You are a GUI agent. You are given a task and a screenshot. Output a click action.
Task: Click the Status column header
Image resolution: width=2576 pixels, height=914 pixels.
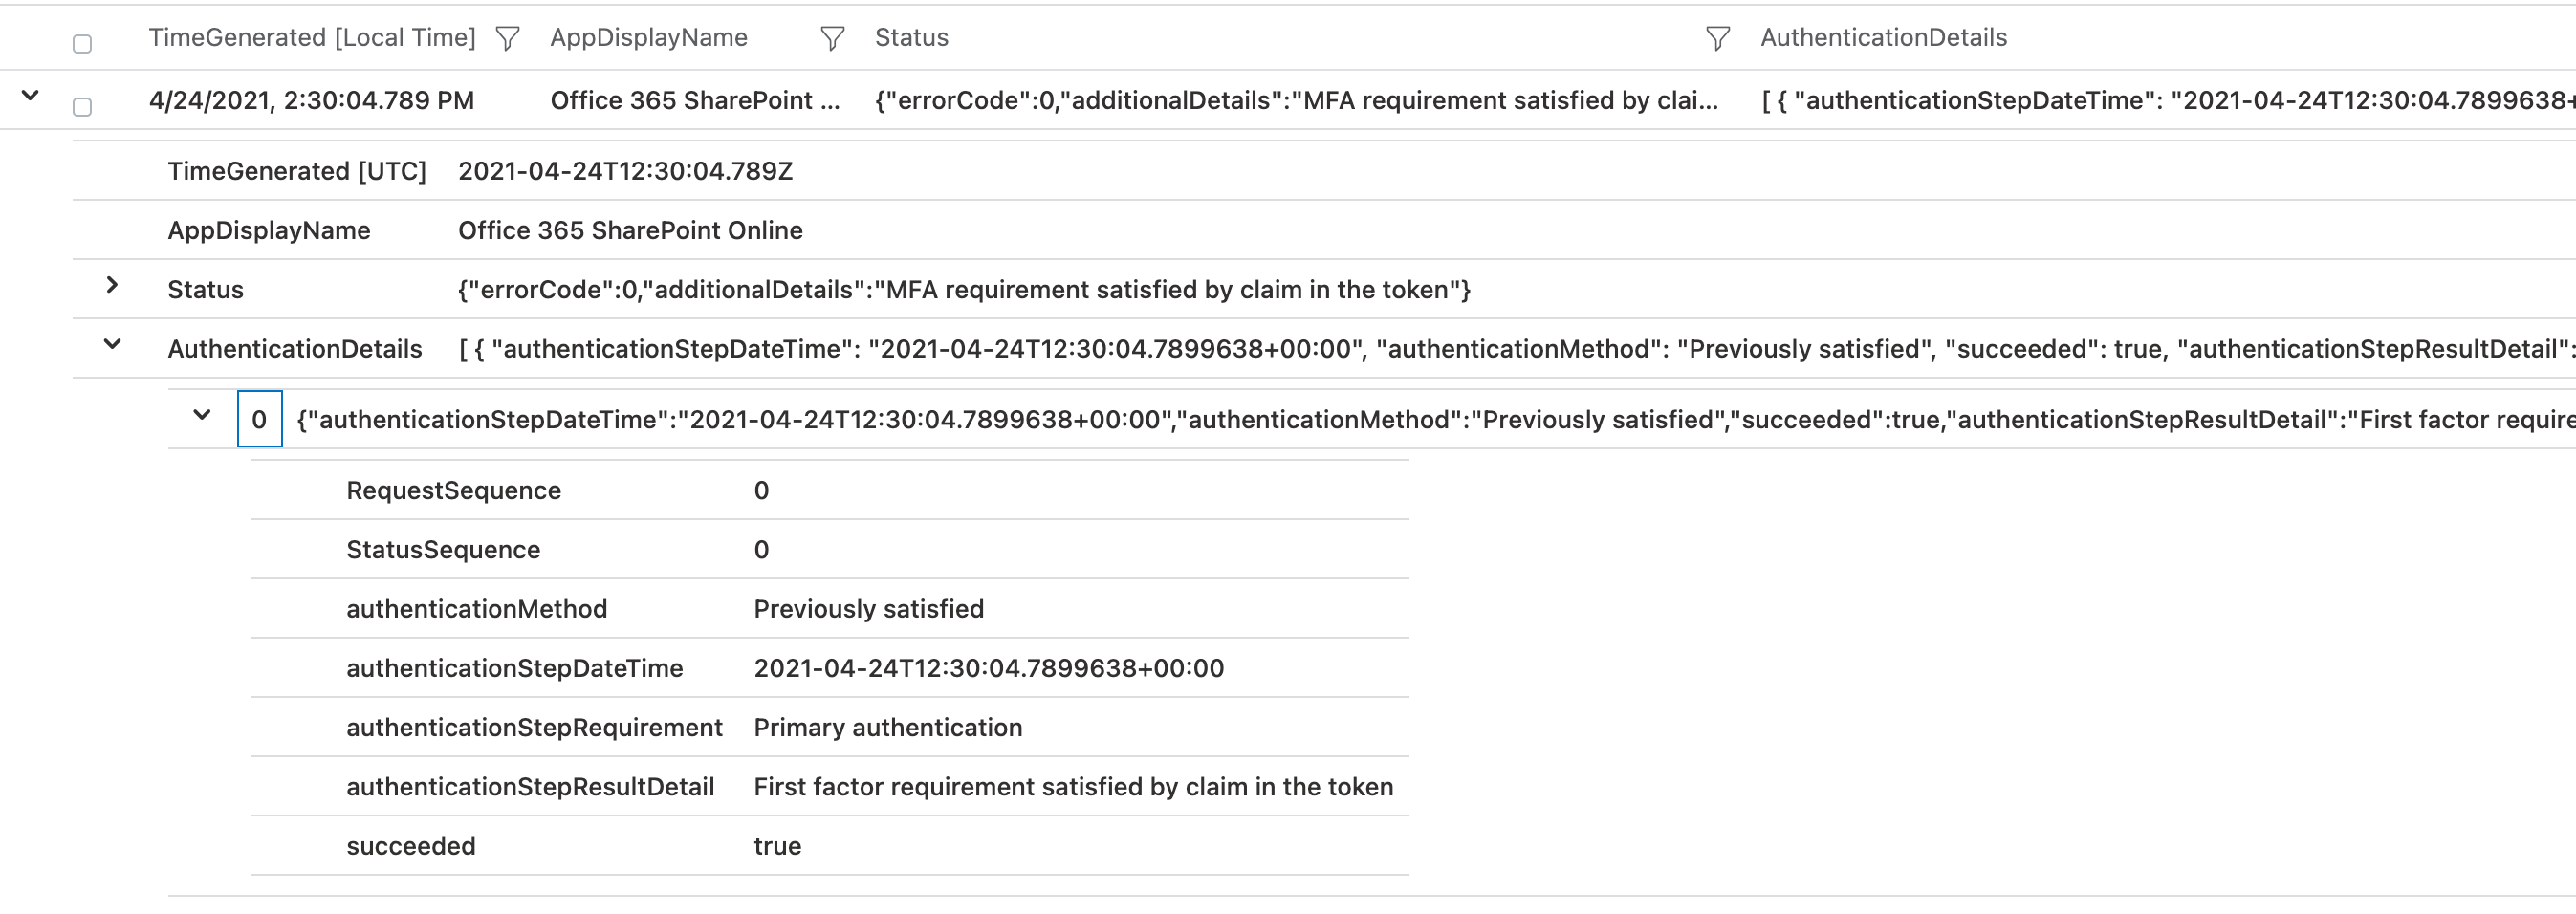(911, 37)
